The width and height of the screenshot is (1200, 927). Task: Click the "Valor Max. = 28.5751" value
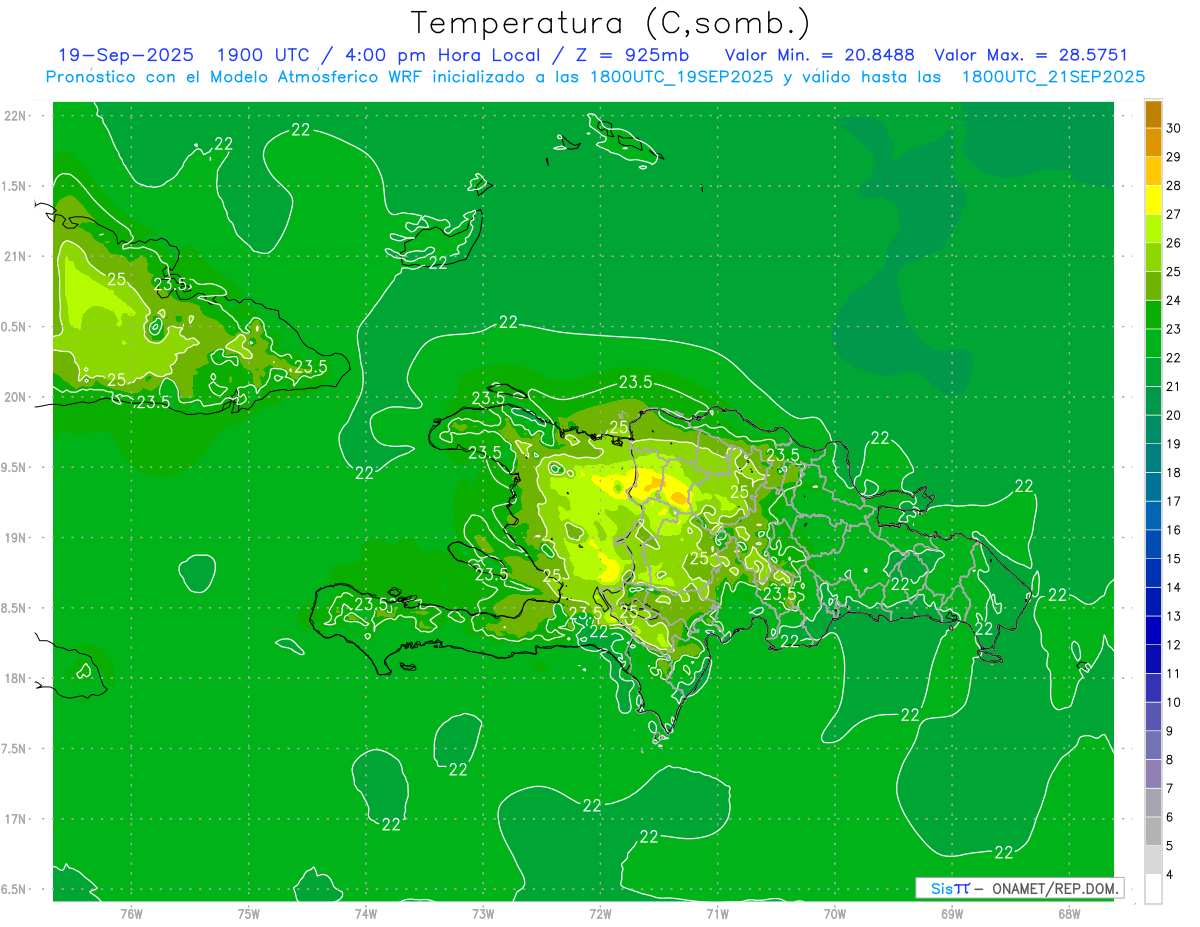[1032, 55]
